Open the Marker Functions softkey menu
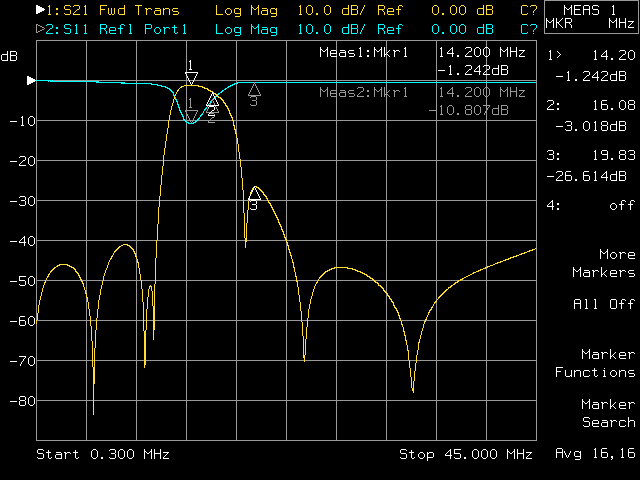Viewport: 640px width, 480px height. point(595,363)
